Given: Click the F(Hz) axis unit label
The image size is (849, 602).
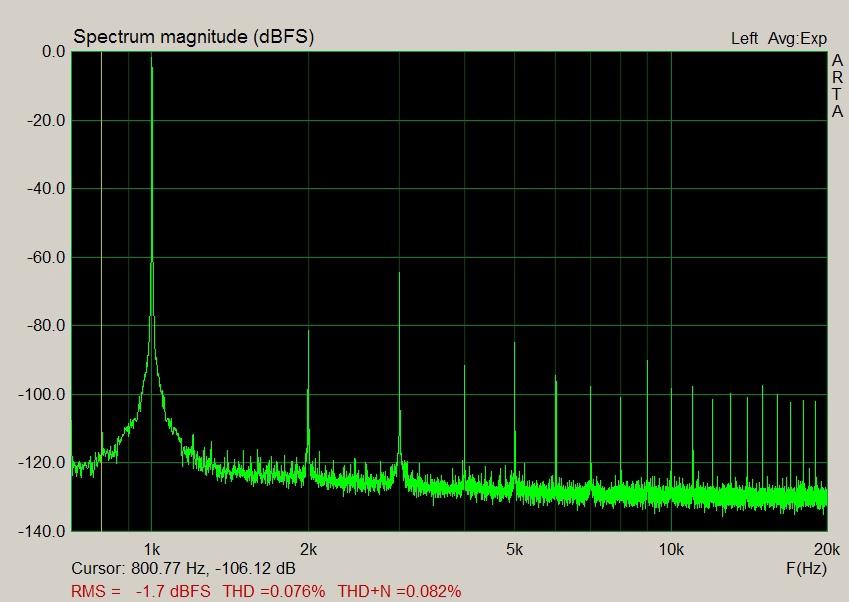Looking at the screenshot, I should point(806,569).
